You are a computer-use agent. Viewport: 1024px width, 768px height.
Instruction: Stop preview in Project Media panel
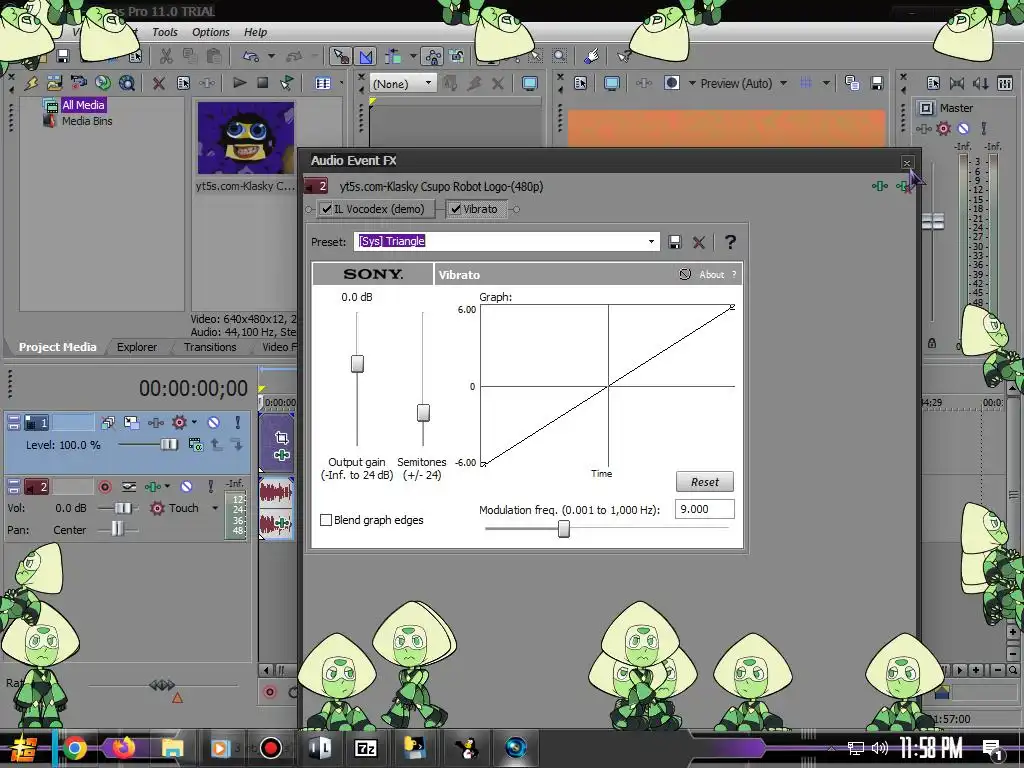[x=263, y=83]
